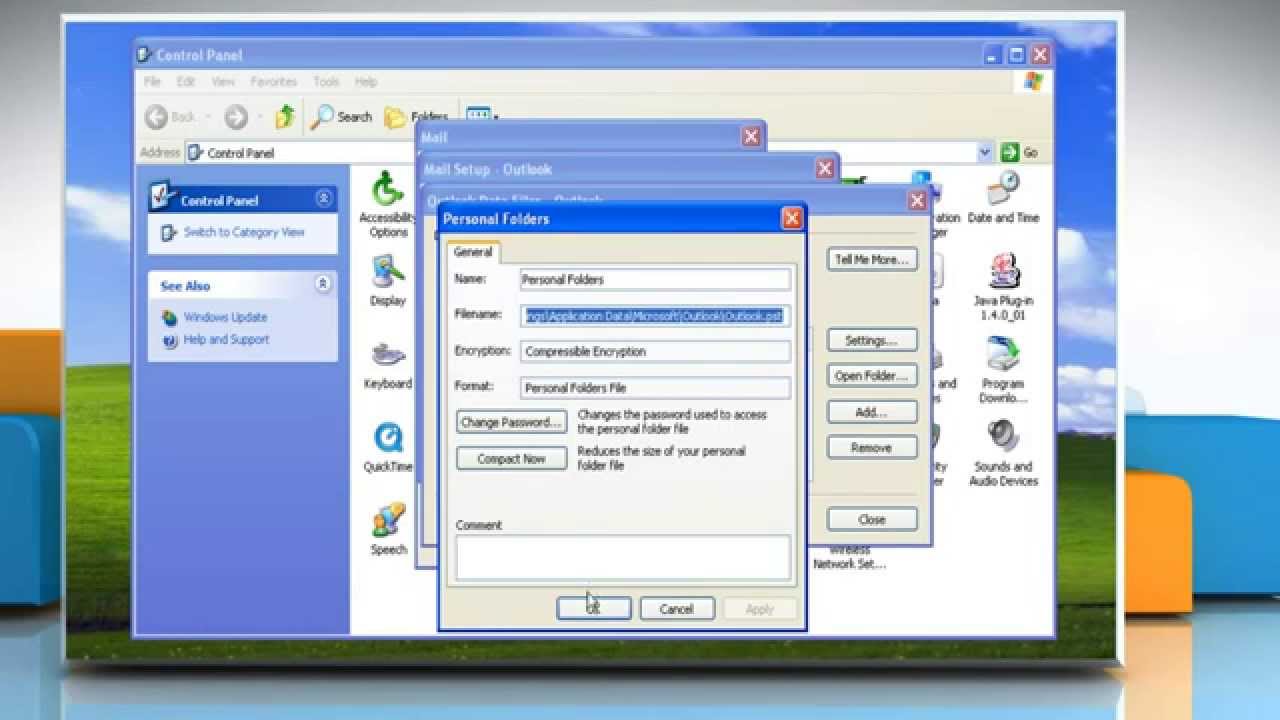Open the Keyboard control panel icon
The image size is (1280, 720).
388,355
